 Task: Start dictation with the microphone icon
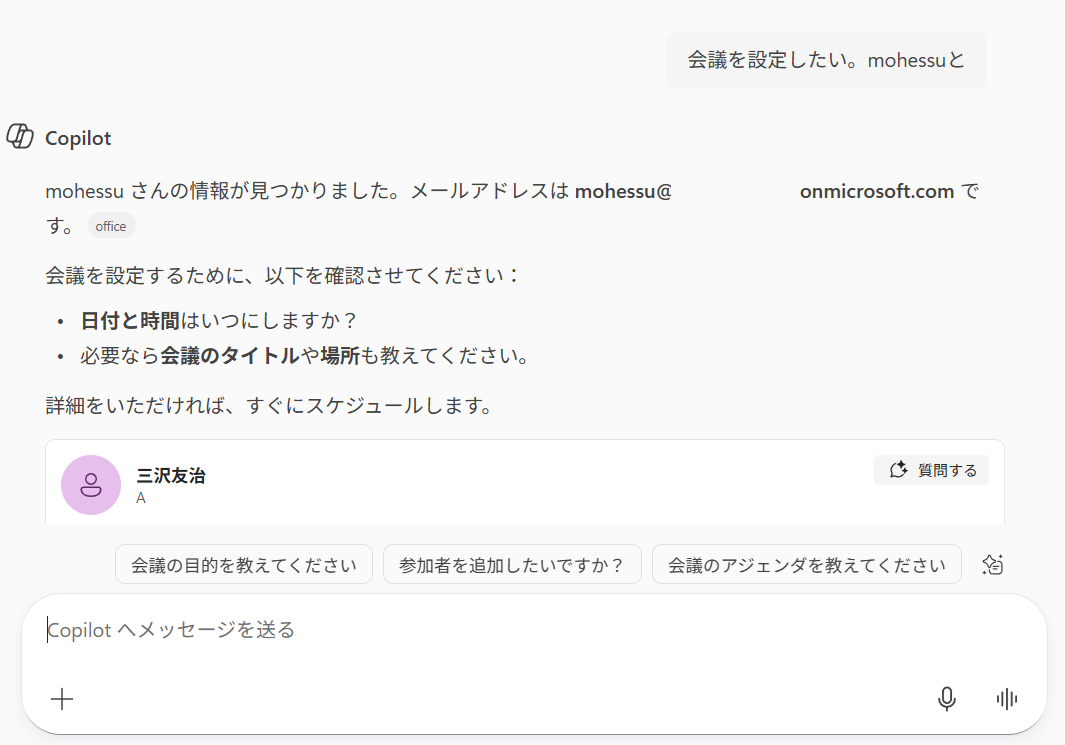click(x=946, y=699)
